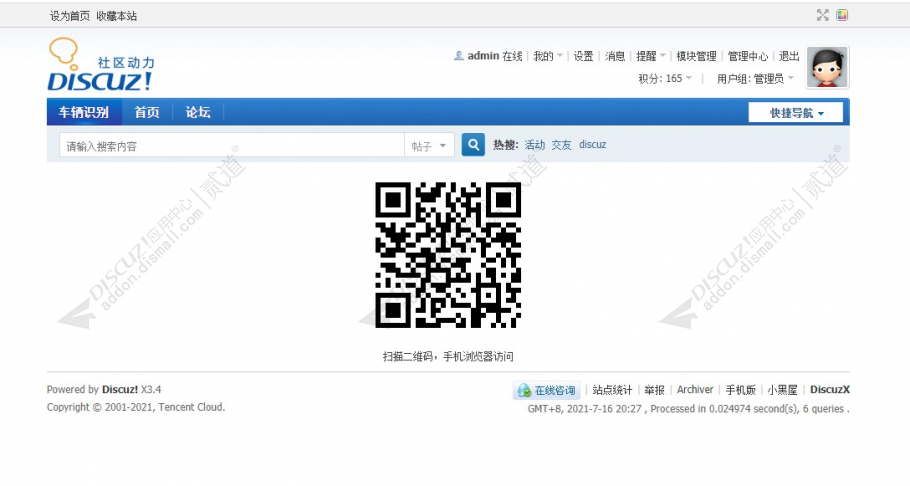The width and height of the screenshot is (910, 486).
Task: Click 收藏本站 link
Action: (x=117, y=16)
